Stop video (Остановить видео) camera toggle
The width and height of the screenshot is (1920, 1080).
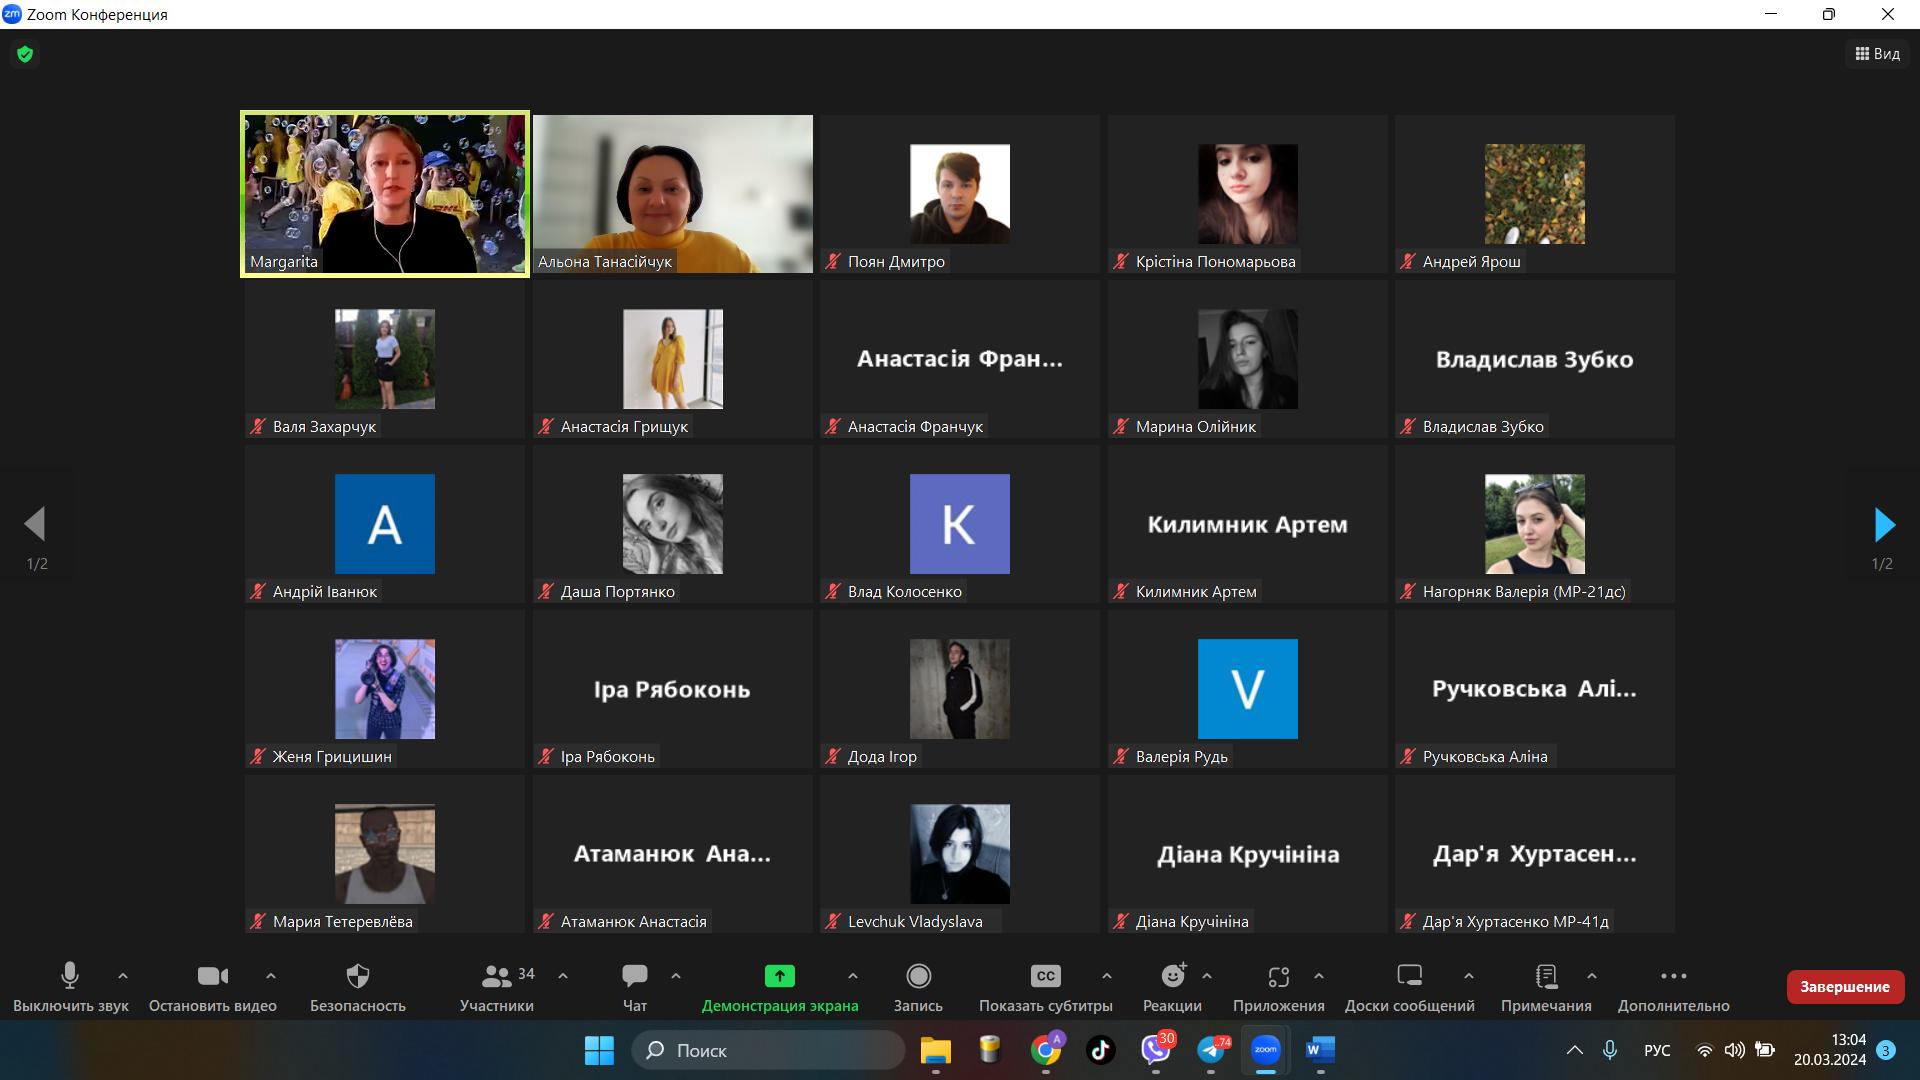[212, 976]
